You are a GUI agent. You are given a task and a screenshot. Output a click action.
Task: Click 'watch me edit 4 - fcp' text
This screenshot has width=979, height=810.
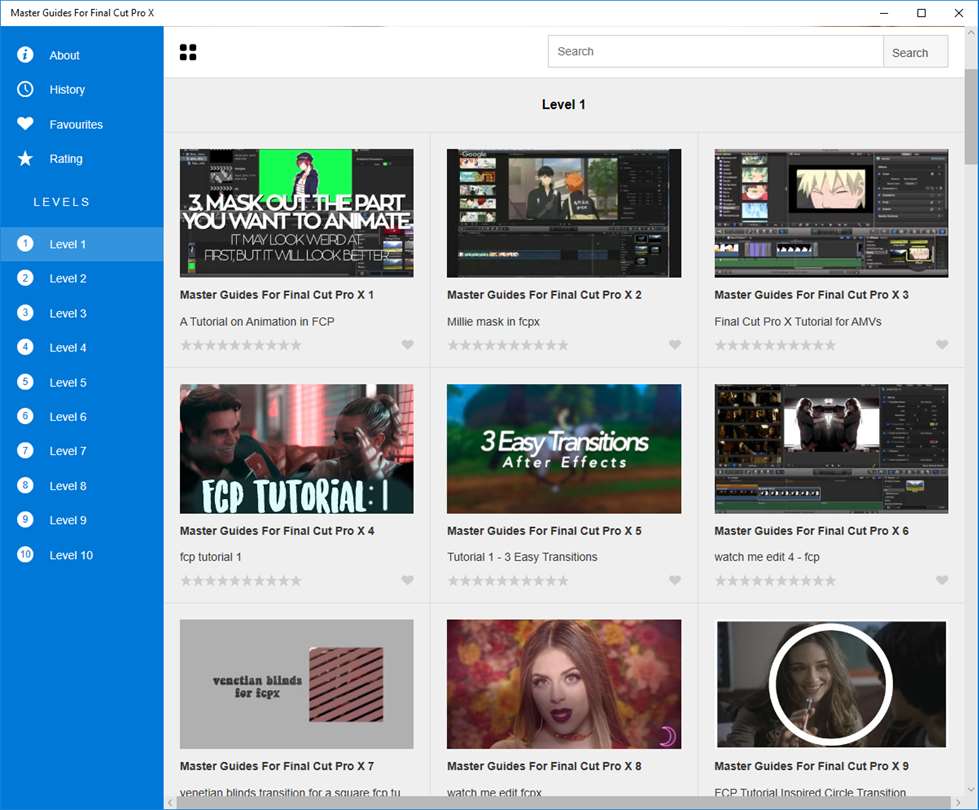[x=767, y=557]
